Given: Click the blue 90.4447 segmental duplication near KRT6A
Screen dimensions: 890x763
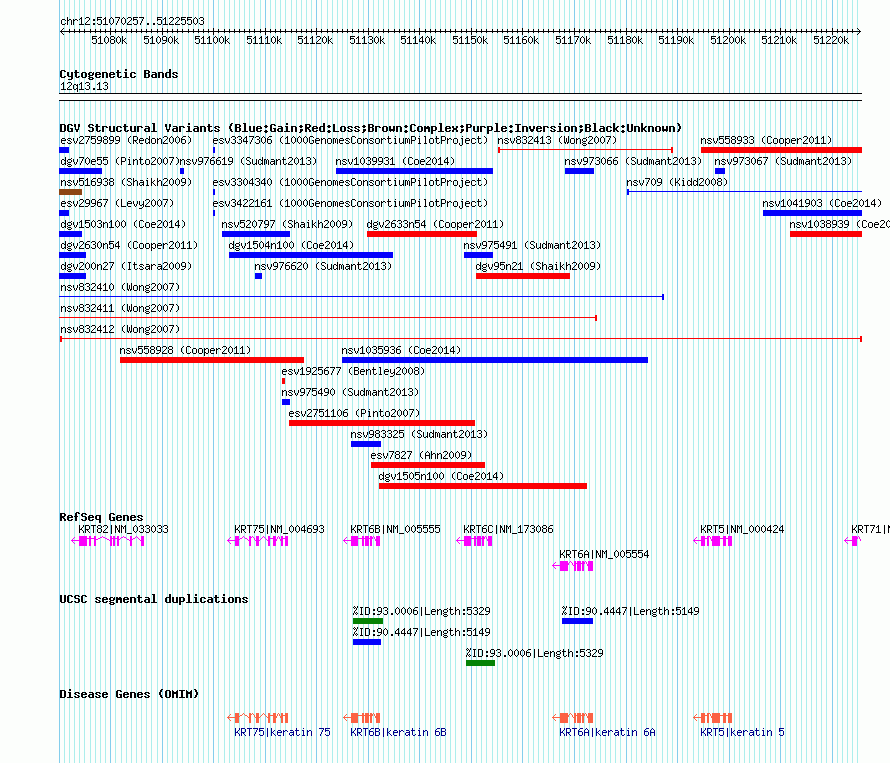Looking at the screenshot, I should pyautogui.click(x=577, y=621).
